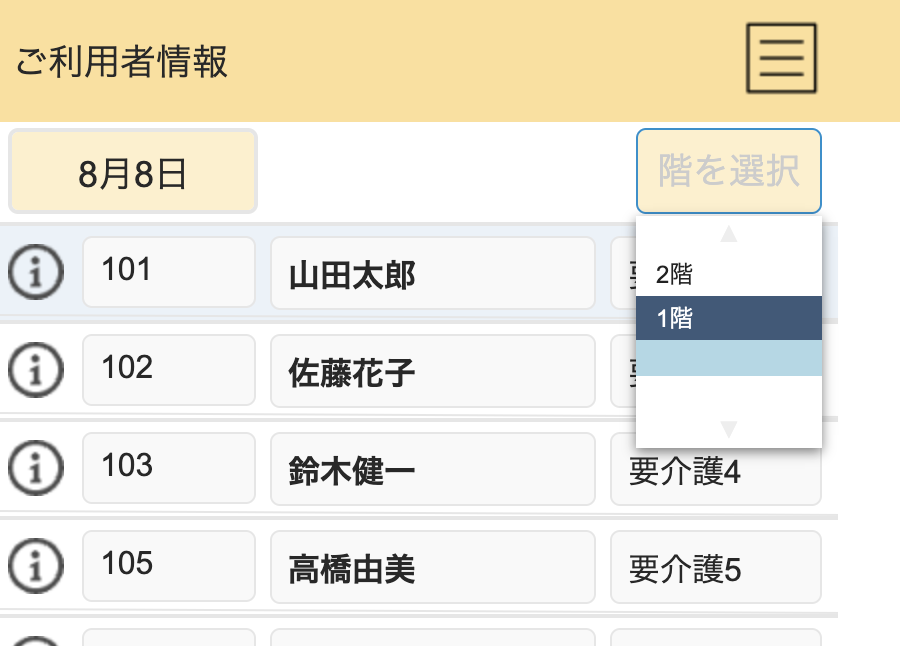Click info icon for room 103
The width and height of the screenshot is (900, 646).
35,468
